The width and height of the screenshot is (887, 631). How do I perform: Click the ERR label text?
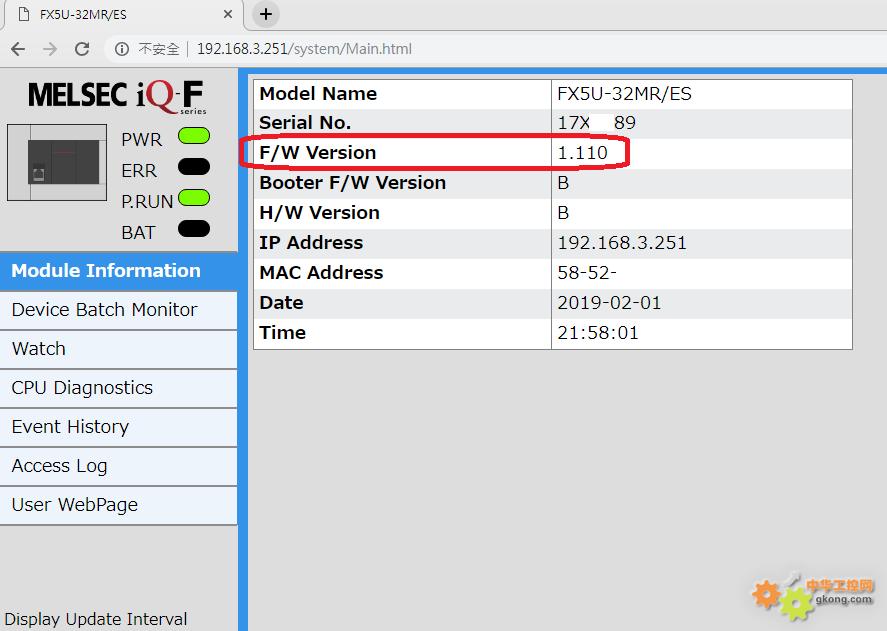tap(139, 170)
